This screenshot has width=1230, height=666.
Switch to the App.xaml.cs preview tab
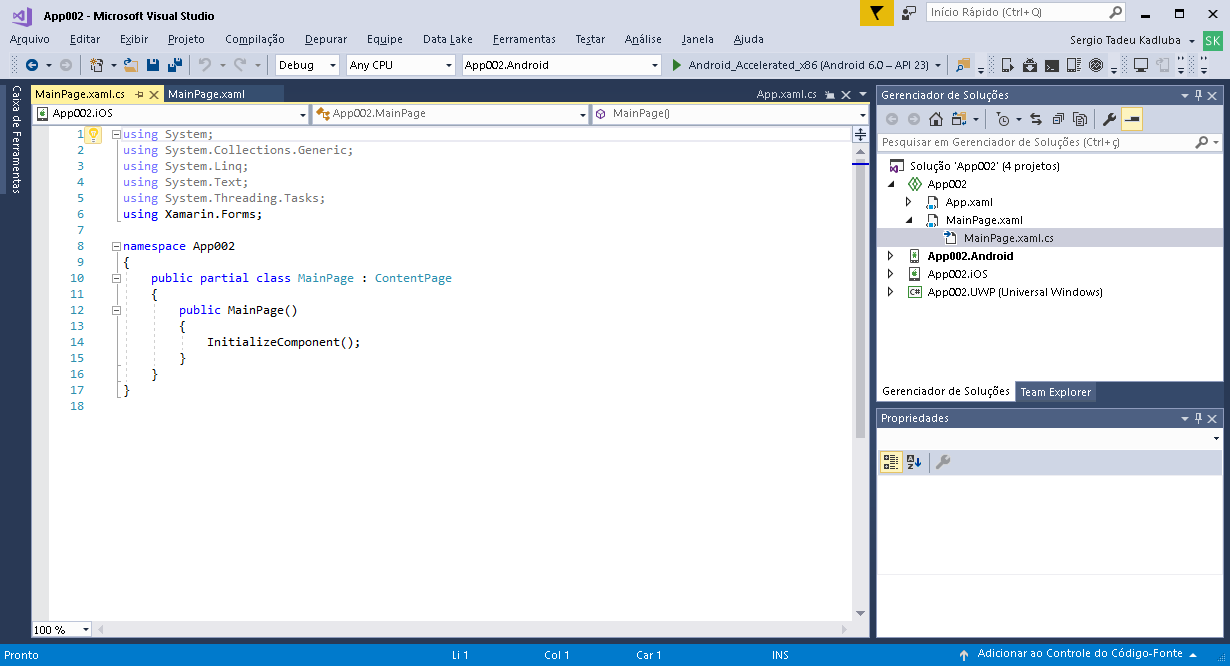(x=786, y=94)
